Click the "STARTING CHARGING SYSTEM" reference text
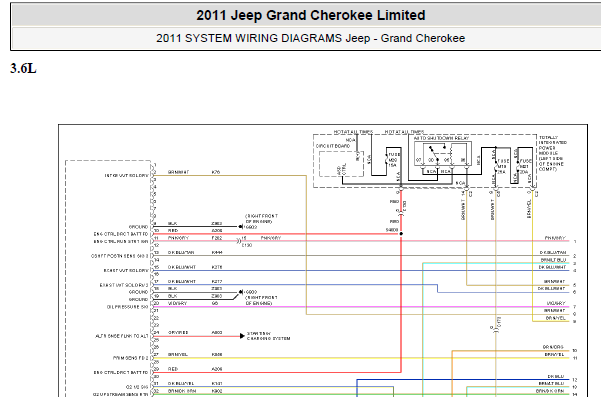 pyautogui.click(x=268, y=336)
